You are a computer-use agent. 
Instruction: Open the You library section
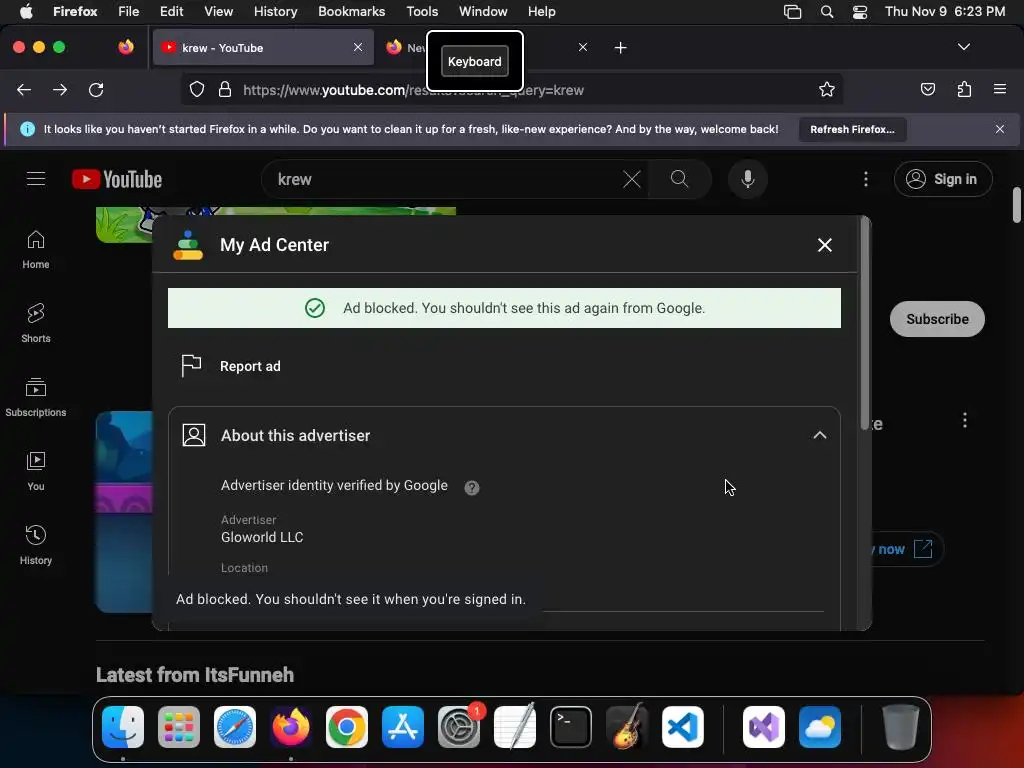coord(36,471)
